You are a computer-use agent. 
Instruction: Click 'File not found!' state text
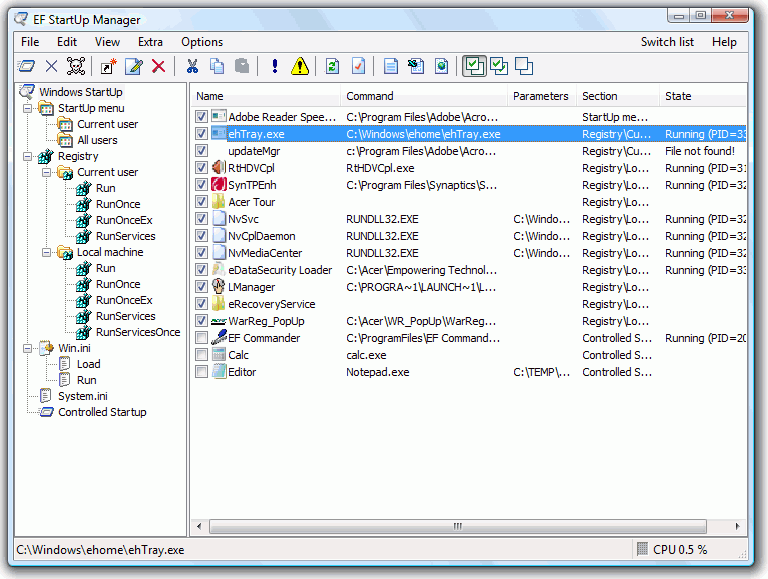[699, 151]
